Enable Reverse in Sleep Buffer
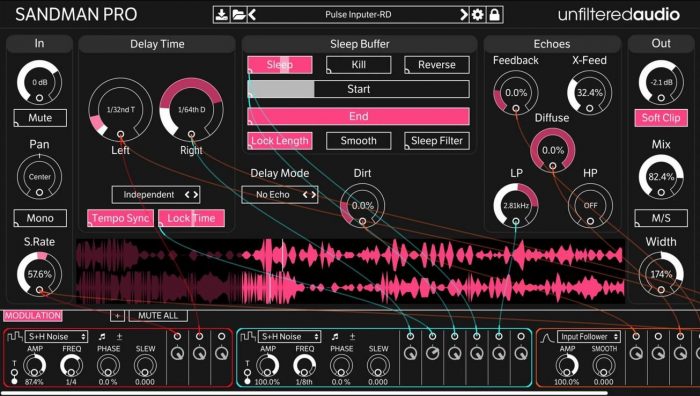Screen dimensions: 700x396 click(x=437, y=65)
